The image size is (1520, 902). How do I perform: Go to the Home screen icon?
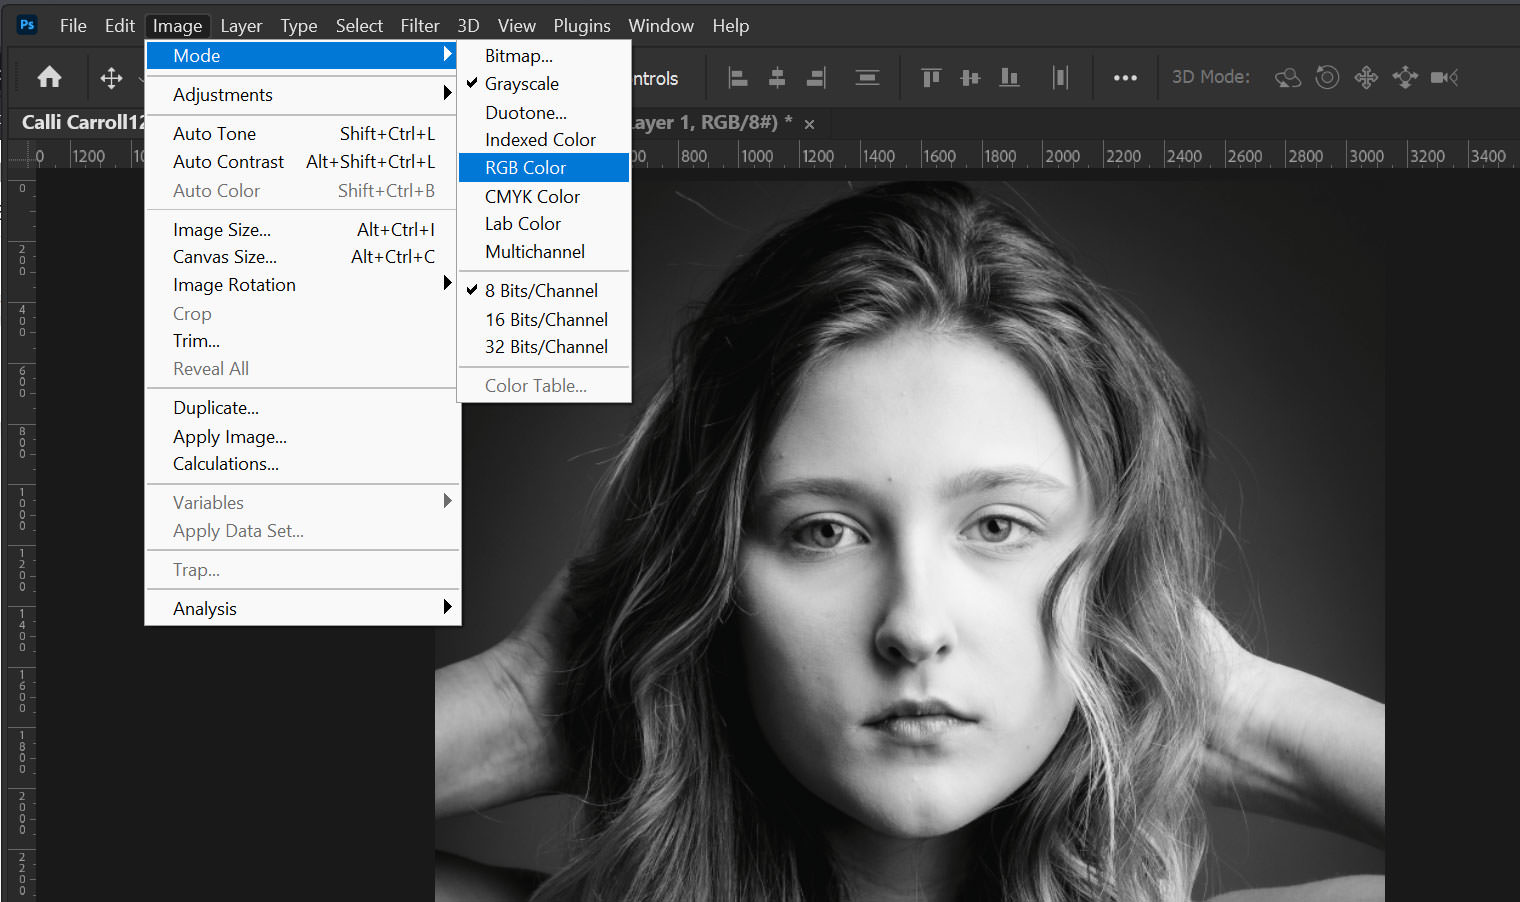(x=49, y=77)
